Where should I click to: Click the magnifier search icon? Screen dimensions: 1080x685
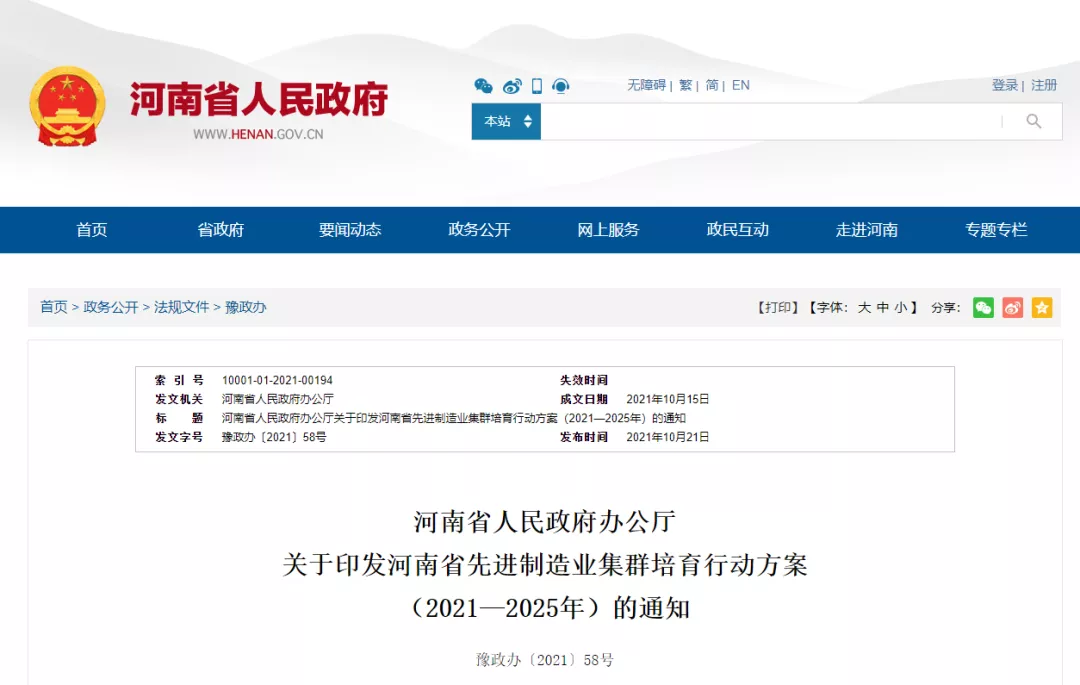[x=1033, y=121]
